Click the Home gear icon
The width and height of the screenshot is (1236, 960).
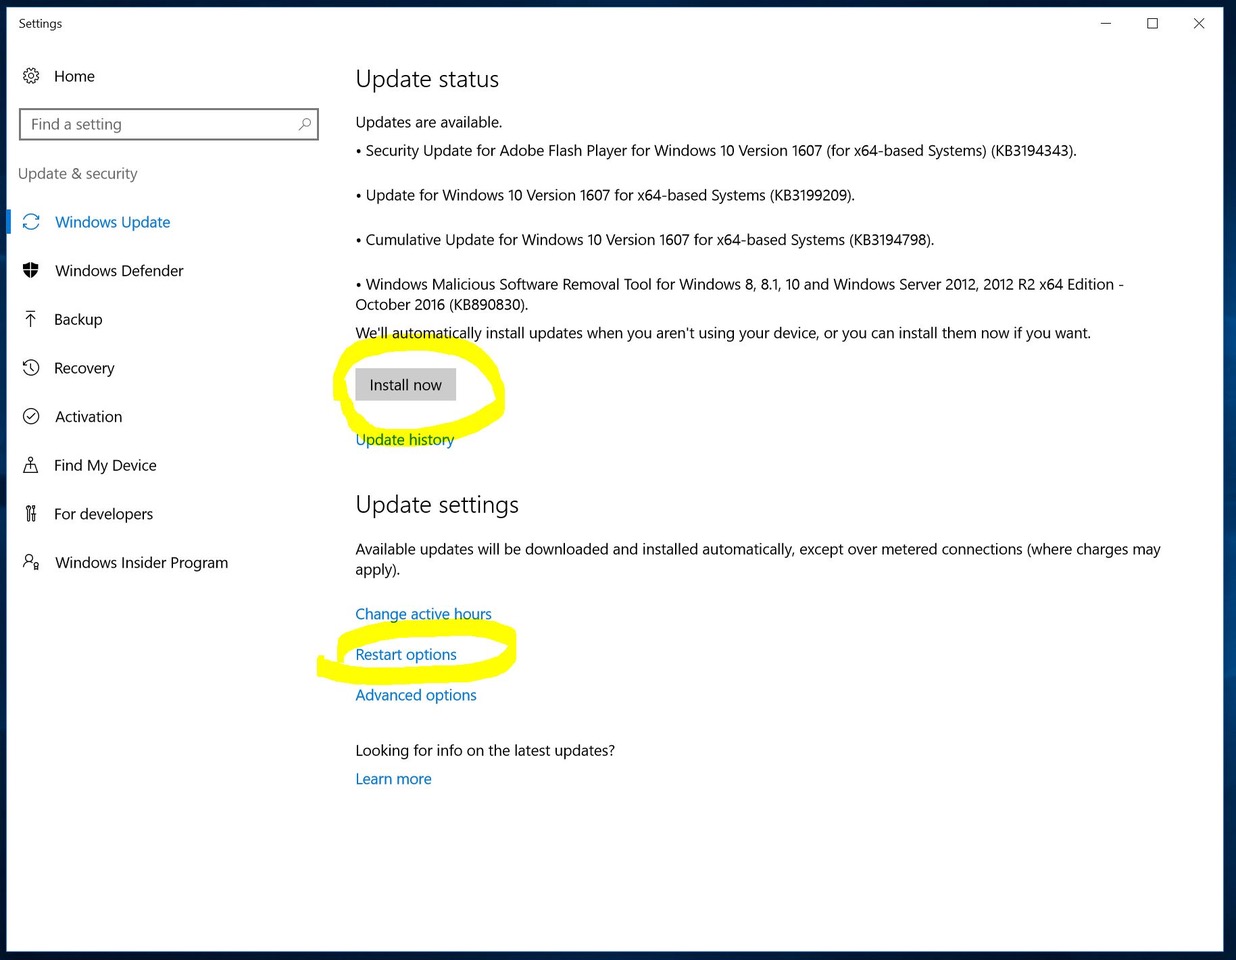point(31,76)
